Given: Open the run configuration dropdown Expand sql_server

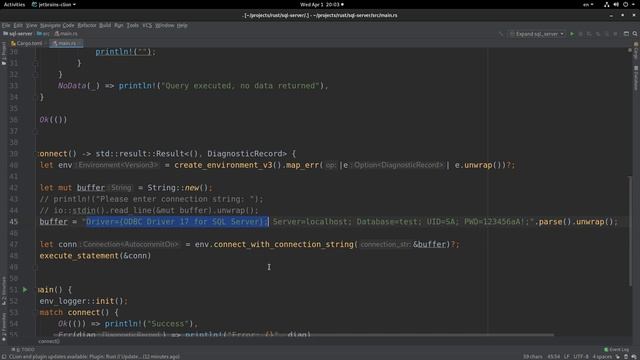Looking at the screenshot, I should pyautogui.click(x=537, y=34).
